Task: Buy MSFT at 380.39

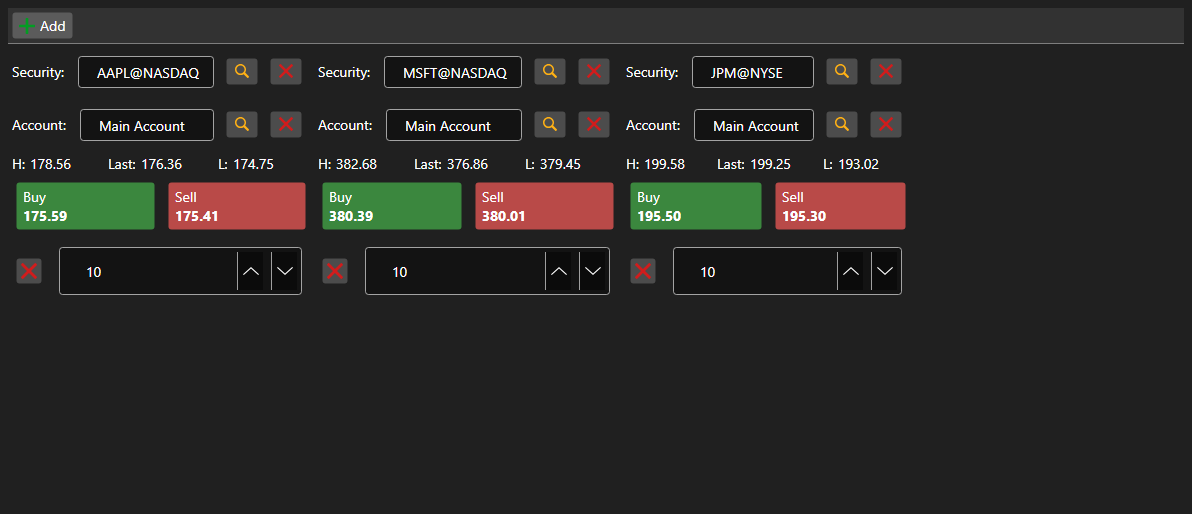Action: tap(392, 206)
